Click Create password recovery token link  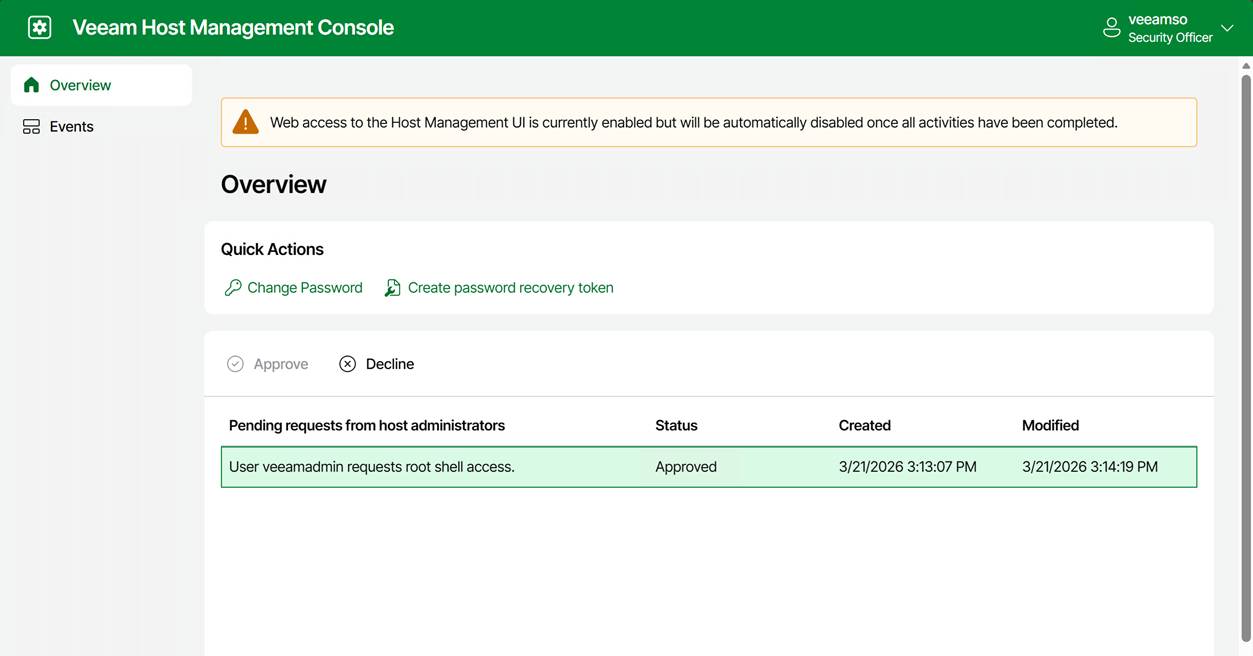[x=510, y=288]
